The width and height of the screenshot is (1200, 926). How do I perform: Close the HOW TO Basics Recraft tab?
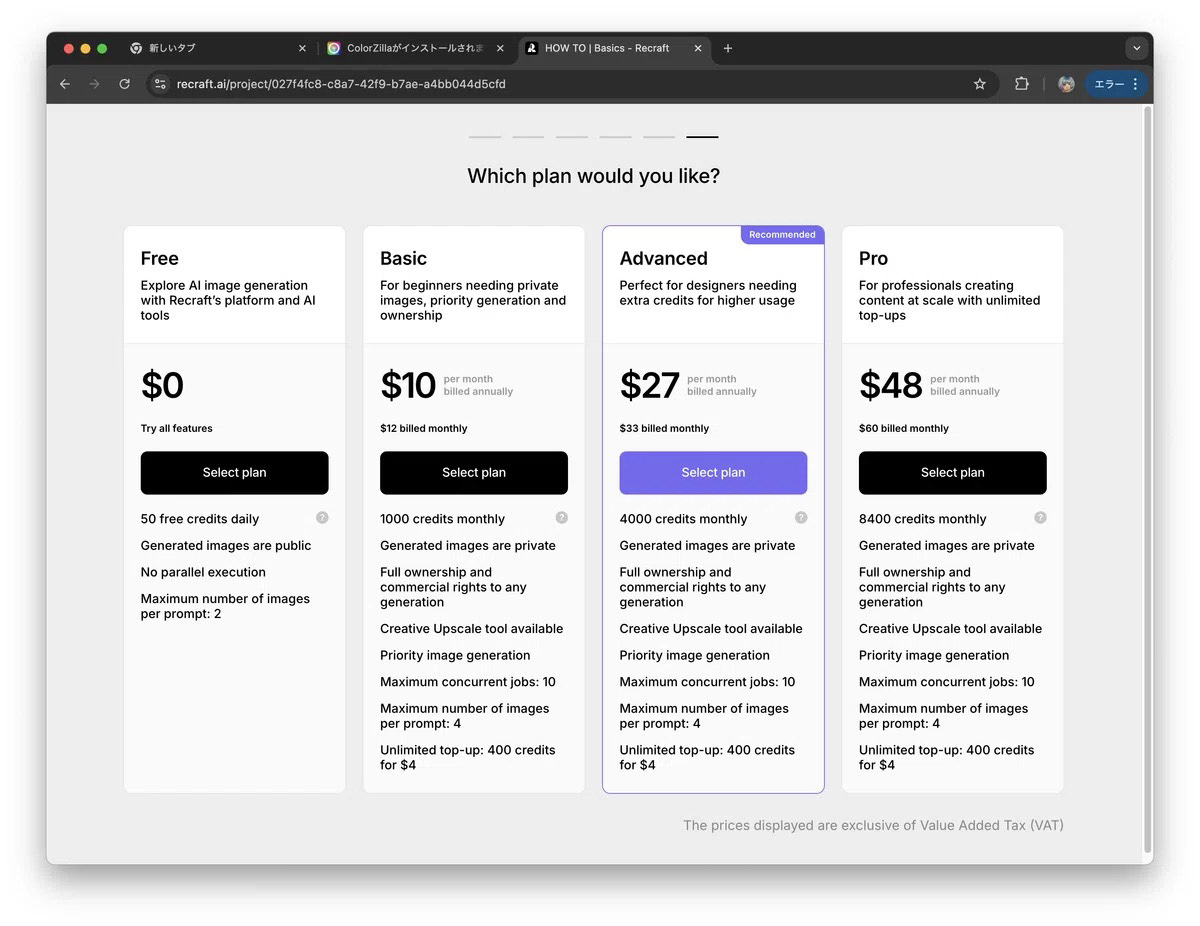[x=698, y=48]
